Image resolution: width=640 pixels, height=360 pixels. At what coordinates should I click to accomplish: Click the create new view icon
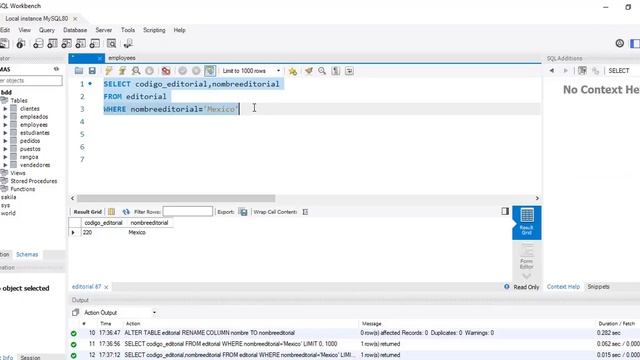67,44
